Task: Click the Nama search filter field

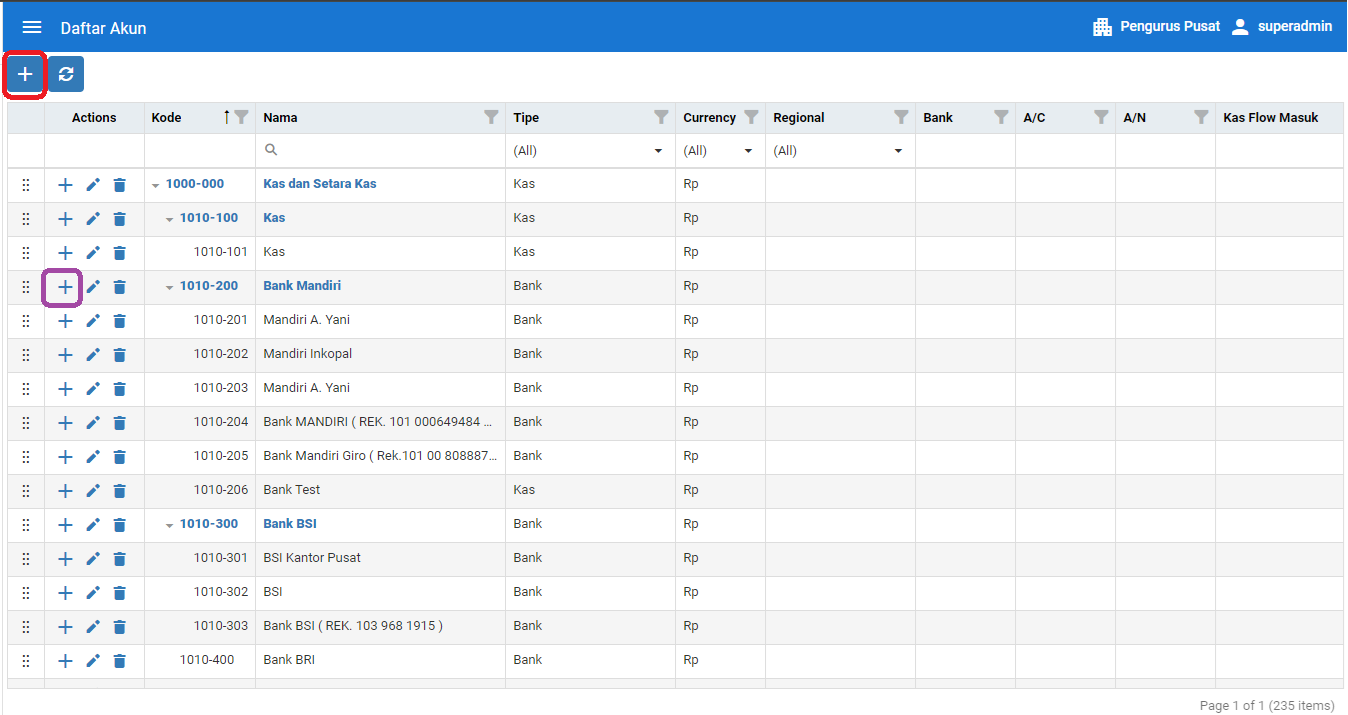Action: tap(385, 151)
